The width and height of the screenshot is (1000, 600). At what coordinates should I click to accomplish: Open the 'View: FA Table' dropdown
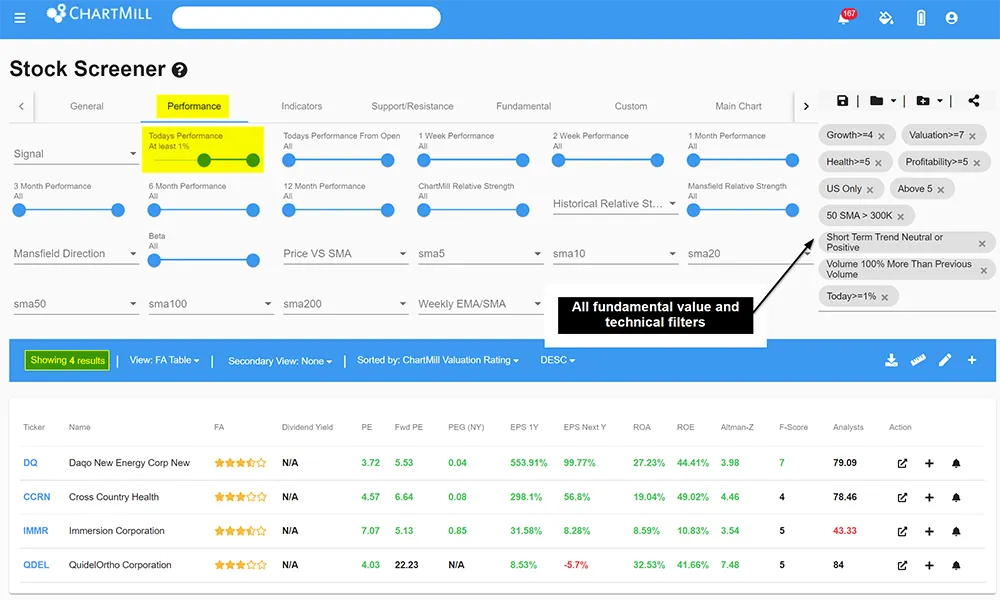click(x=164, y=360)
